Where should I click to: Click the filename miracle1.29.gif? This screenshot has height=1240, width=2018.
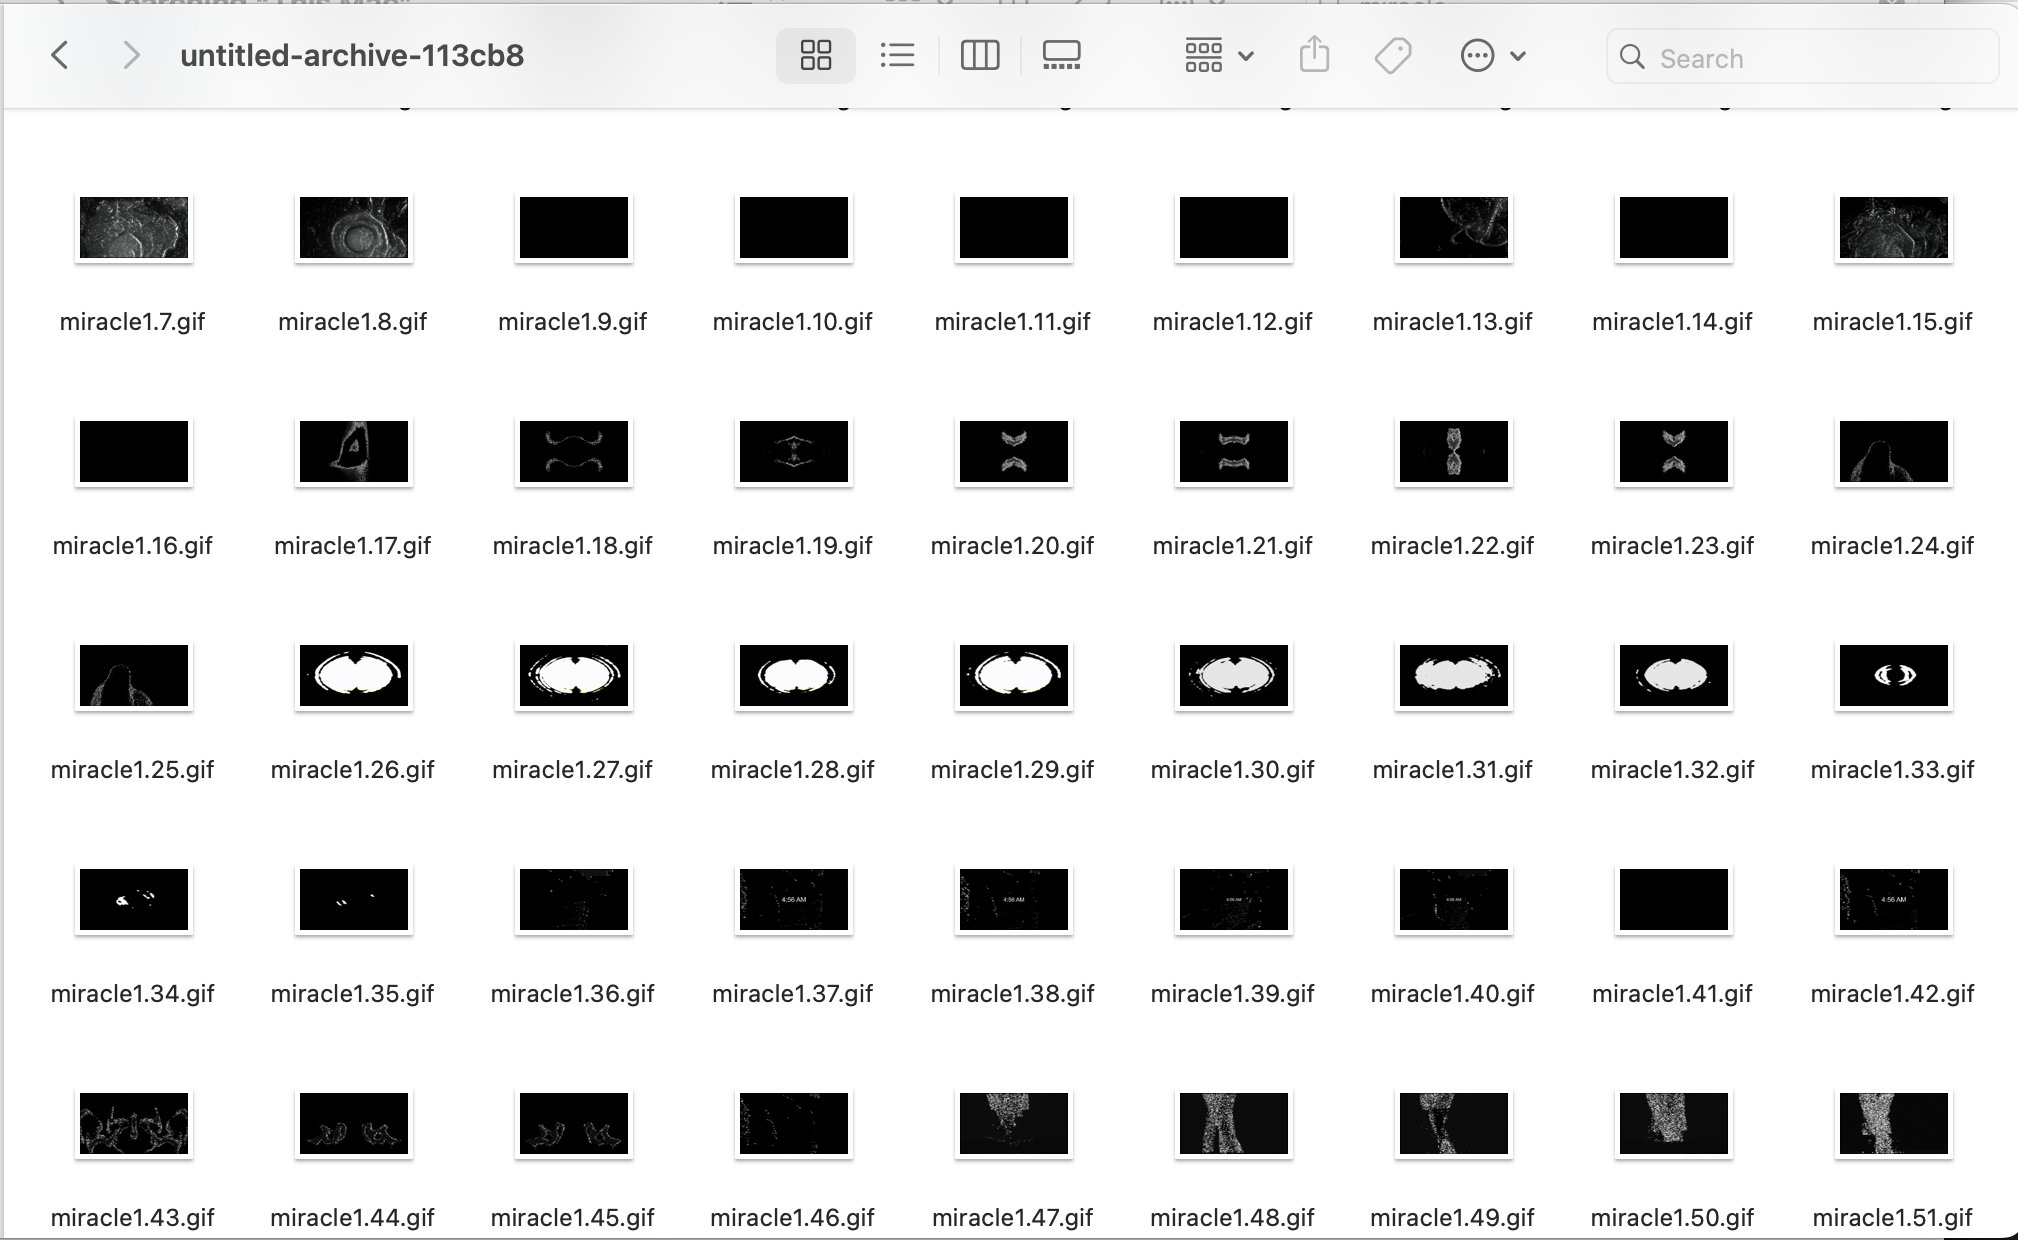[1013, 770]
